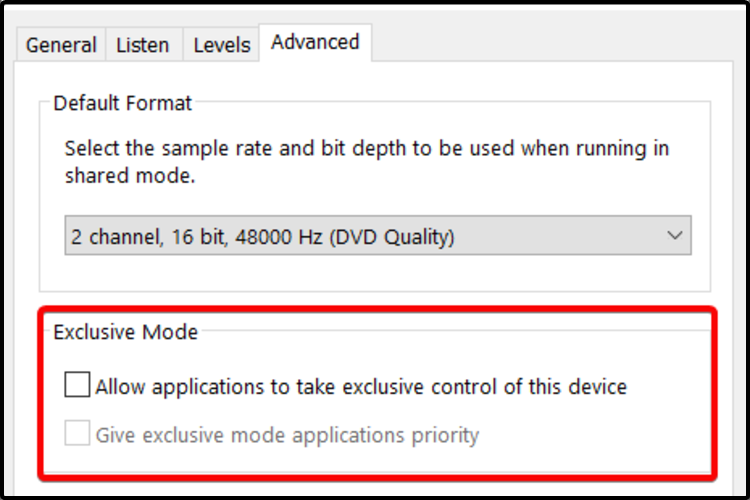Click the "Exclusive Mode" group heading
This screenshot has width=750, height=500.
pos(126,332)
